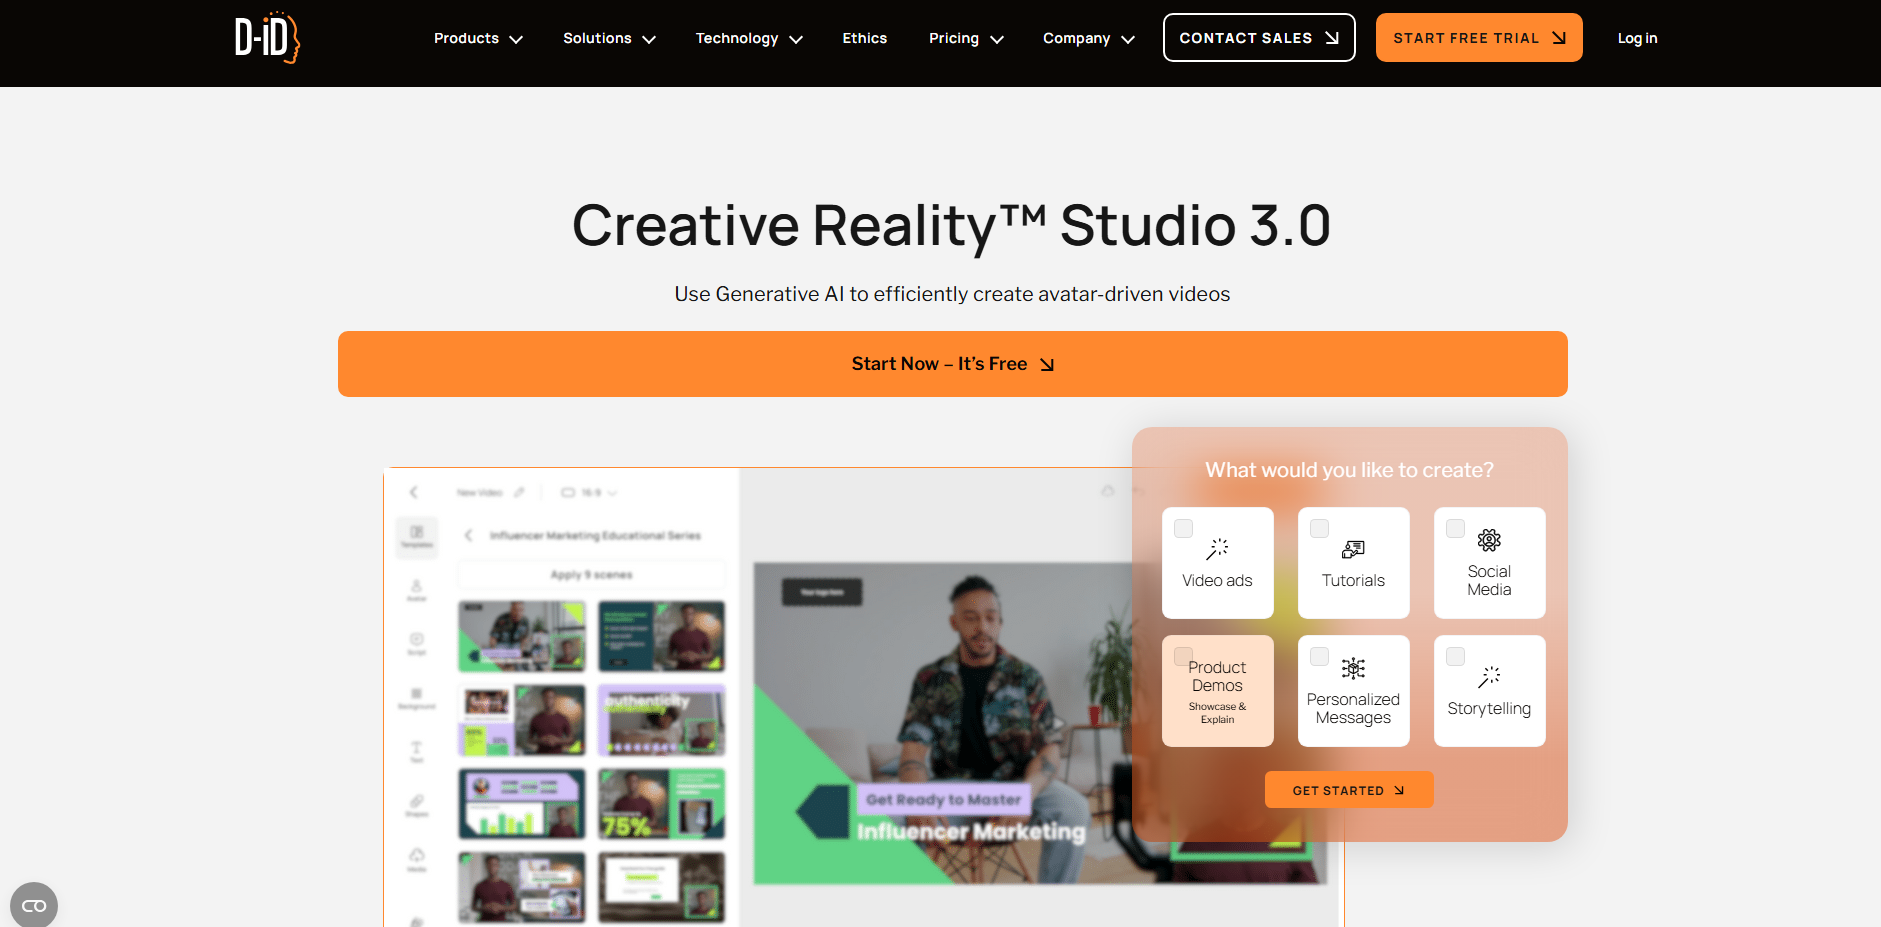
Task: Check the Video ads checkbox
Action: coord(1183,528)
